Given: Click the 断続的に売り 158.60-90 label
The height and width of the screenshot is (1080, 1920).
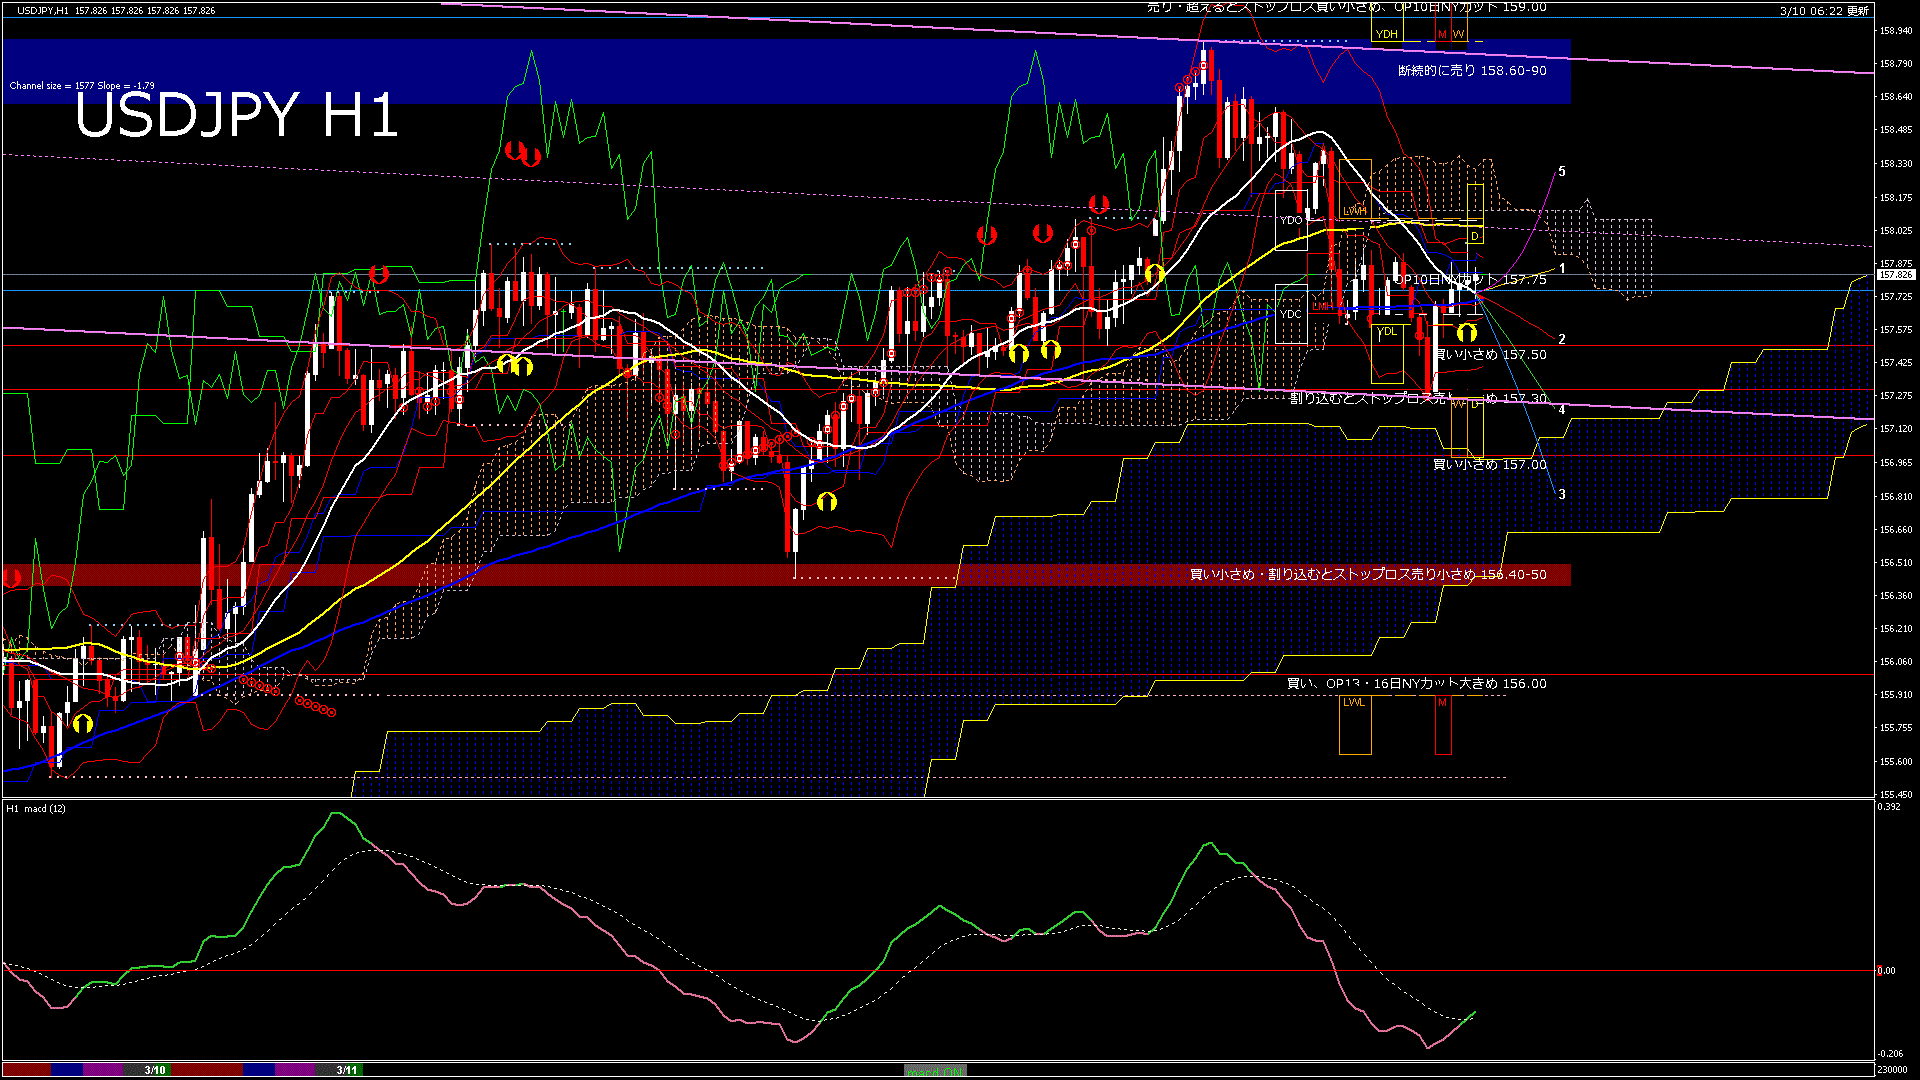Looking at the screenshot, I should coord(1471,71).
